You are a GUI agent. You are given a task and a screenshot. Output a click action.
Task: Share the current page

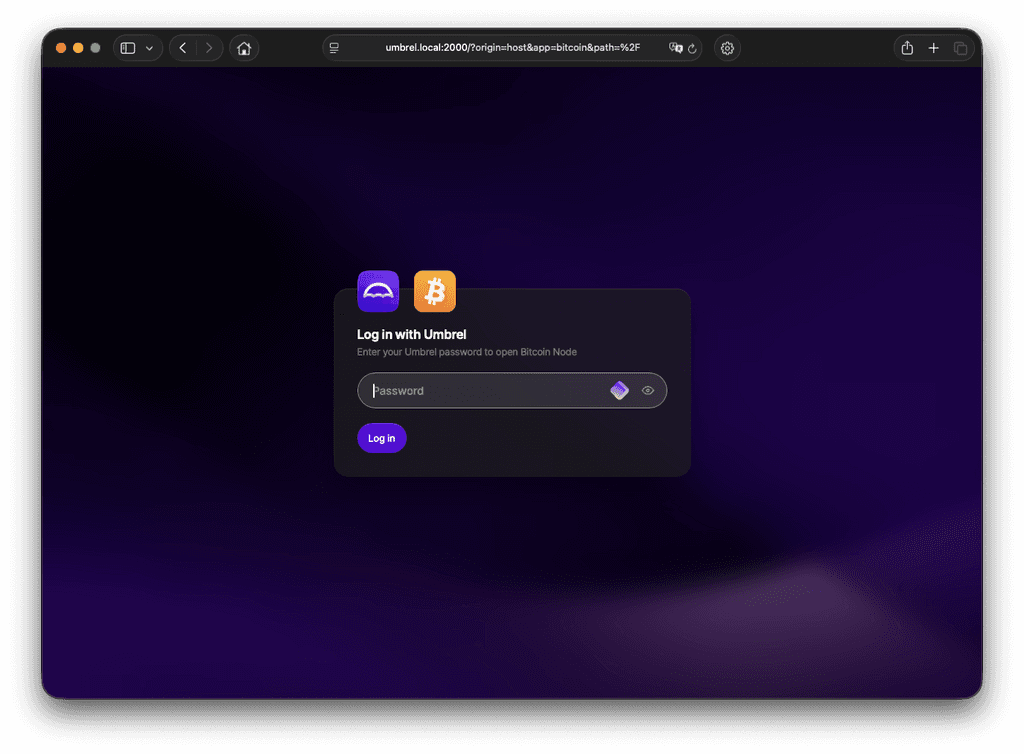[x=906, y=47]
